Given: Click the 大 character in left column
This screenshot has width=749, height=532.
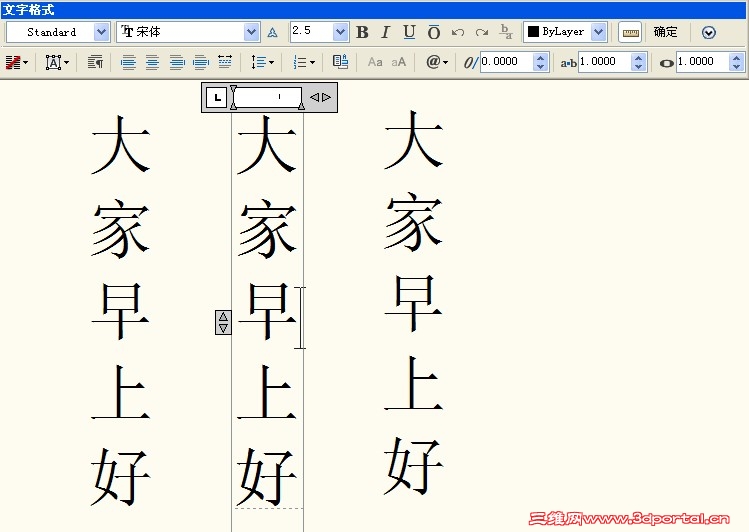Looking at the screenshot, I should click(120, 144).
